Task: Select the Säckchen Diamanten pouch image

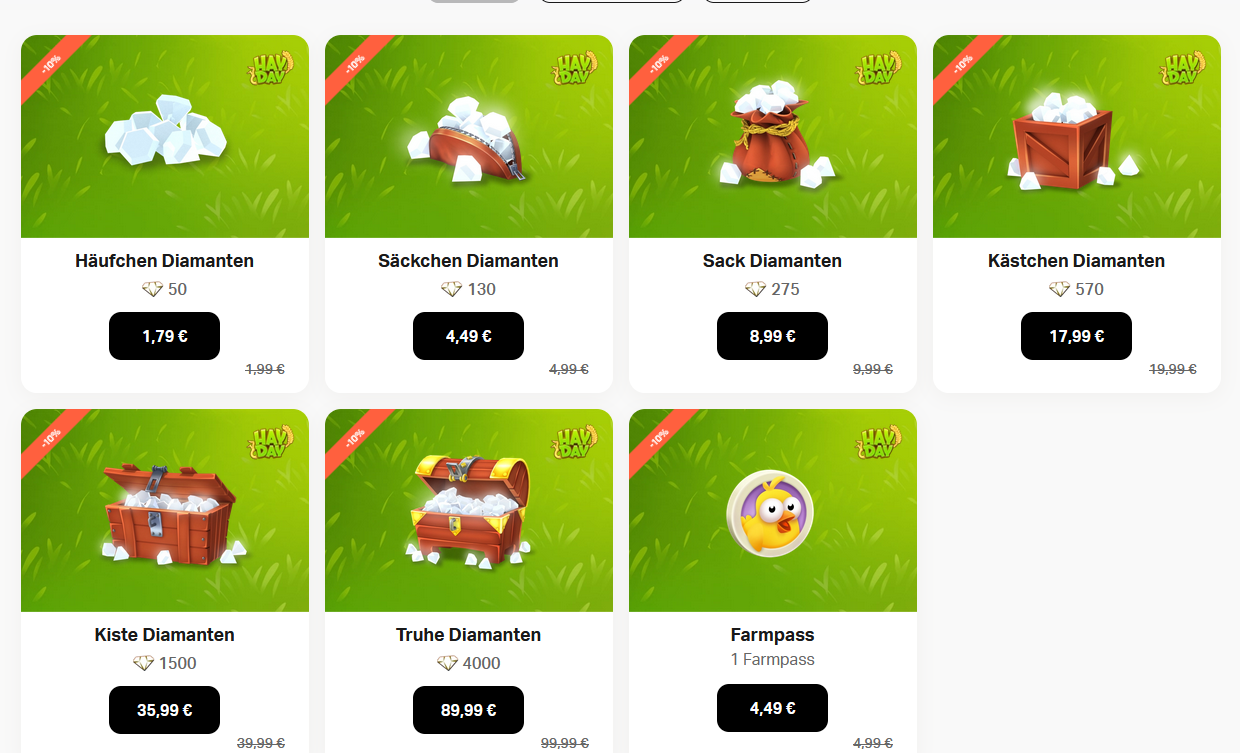Action: point(468,139)
